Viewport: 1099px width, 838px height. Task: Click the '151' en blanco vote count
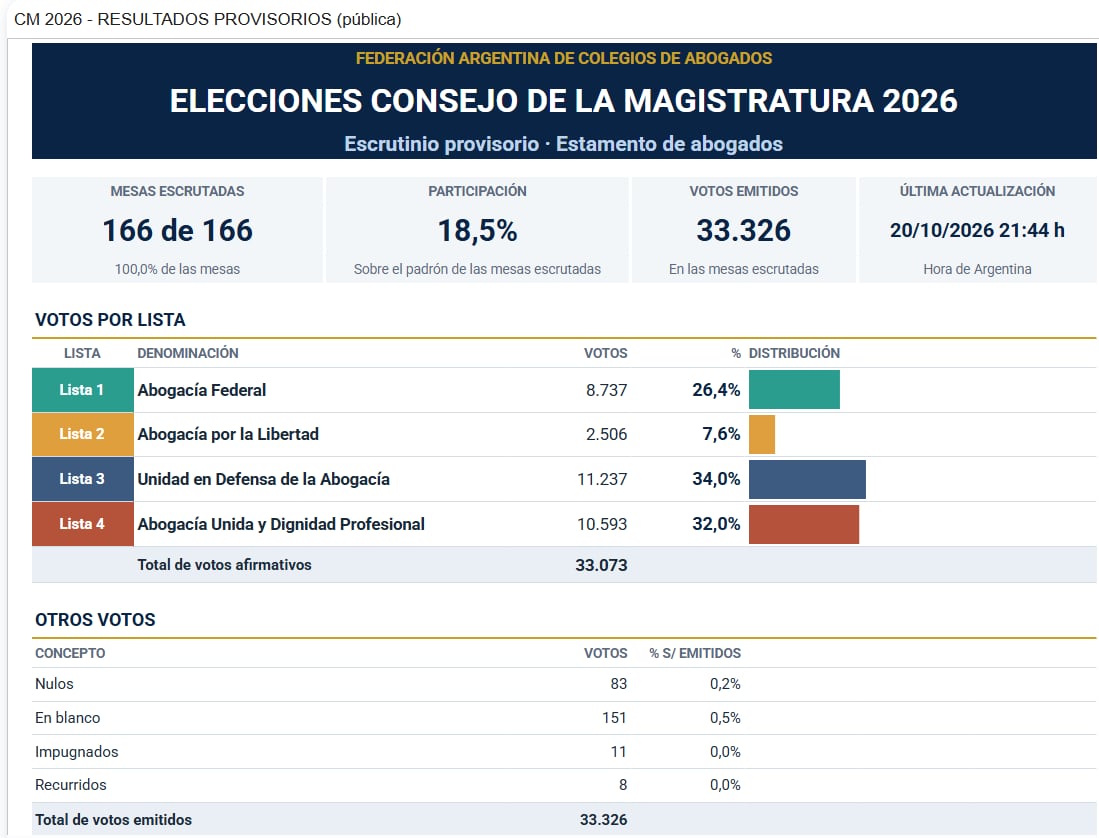pos(615,717)
